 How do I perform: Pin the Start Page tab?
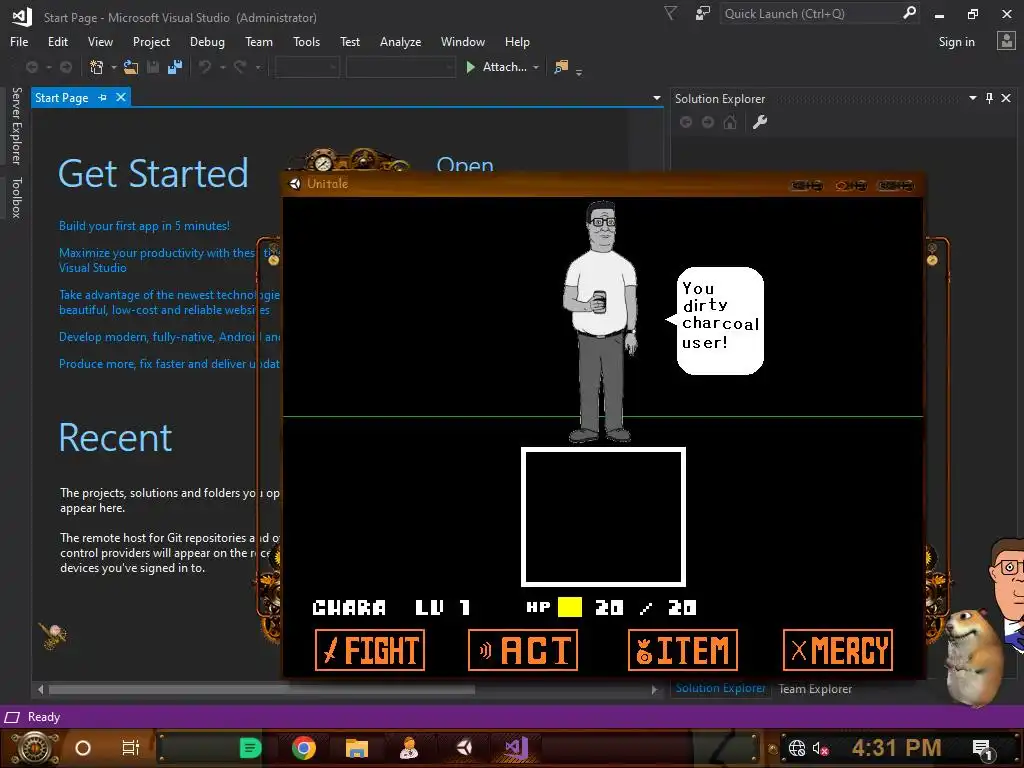tap(103, 97)
